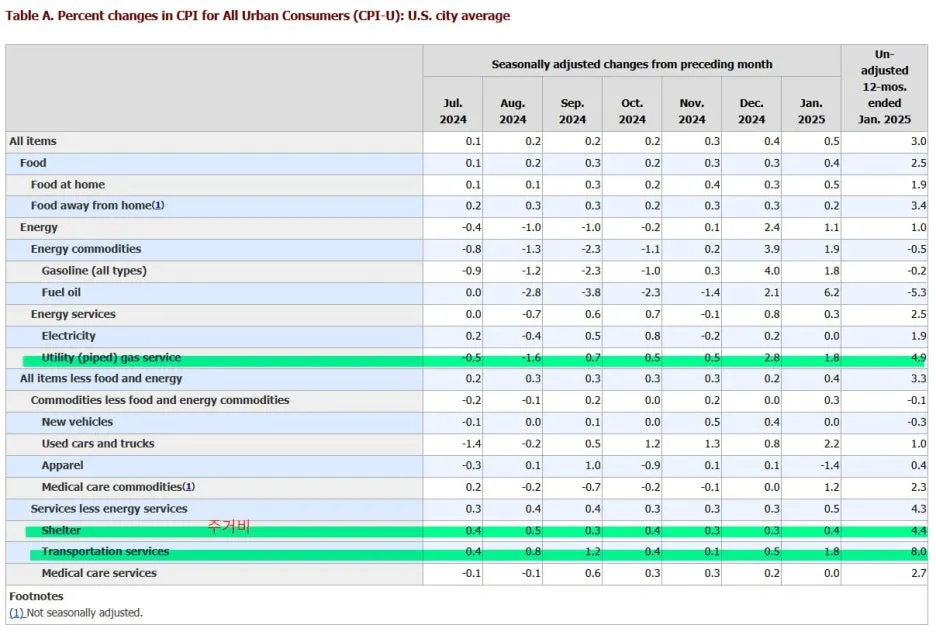Click the 'Energy' row label
The height and width of the screenshot is (632, 936).
[39, 227]
